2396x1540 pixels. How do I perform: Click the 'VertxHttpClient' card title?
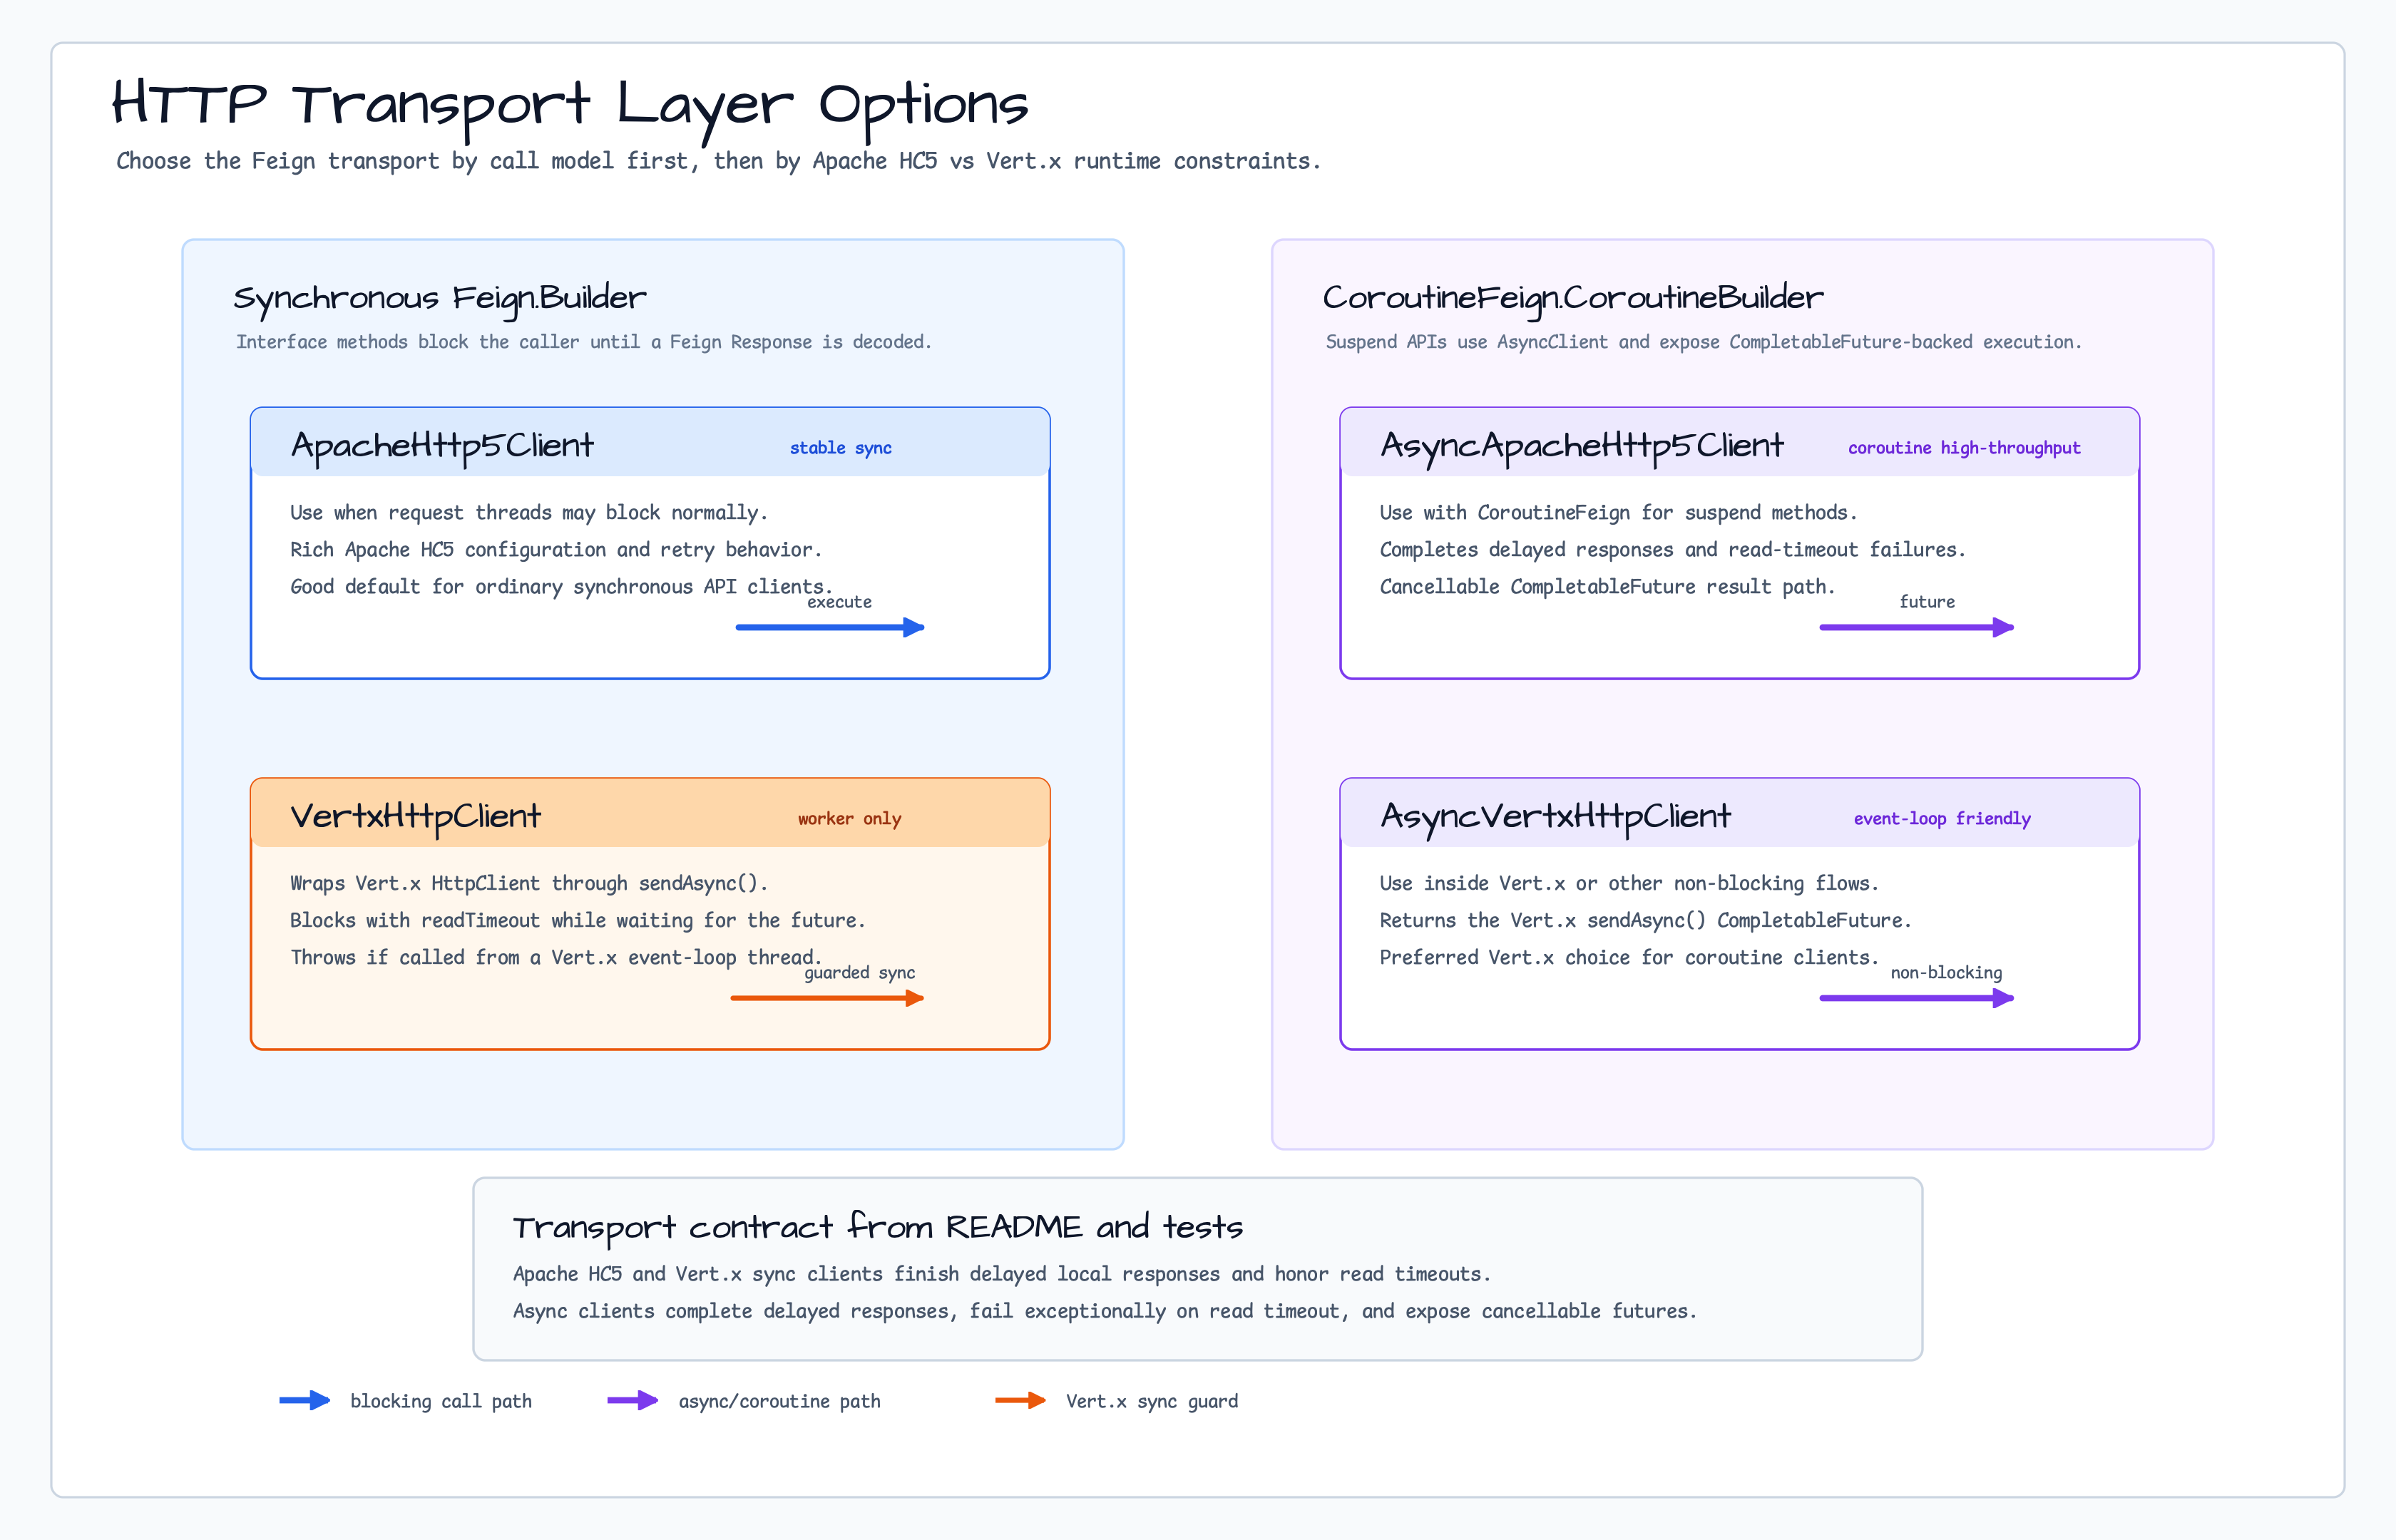(416, 816)
